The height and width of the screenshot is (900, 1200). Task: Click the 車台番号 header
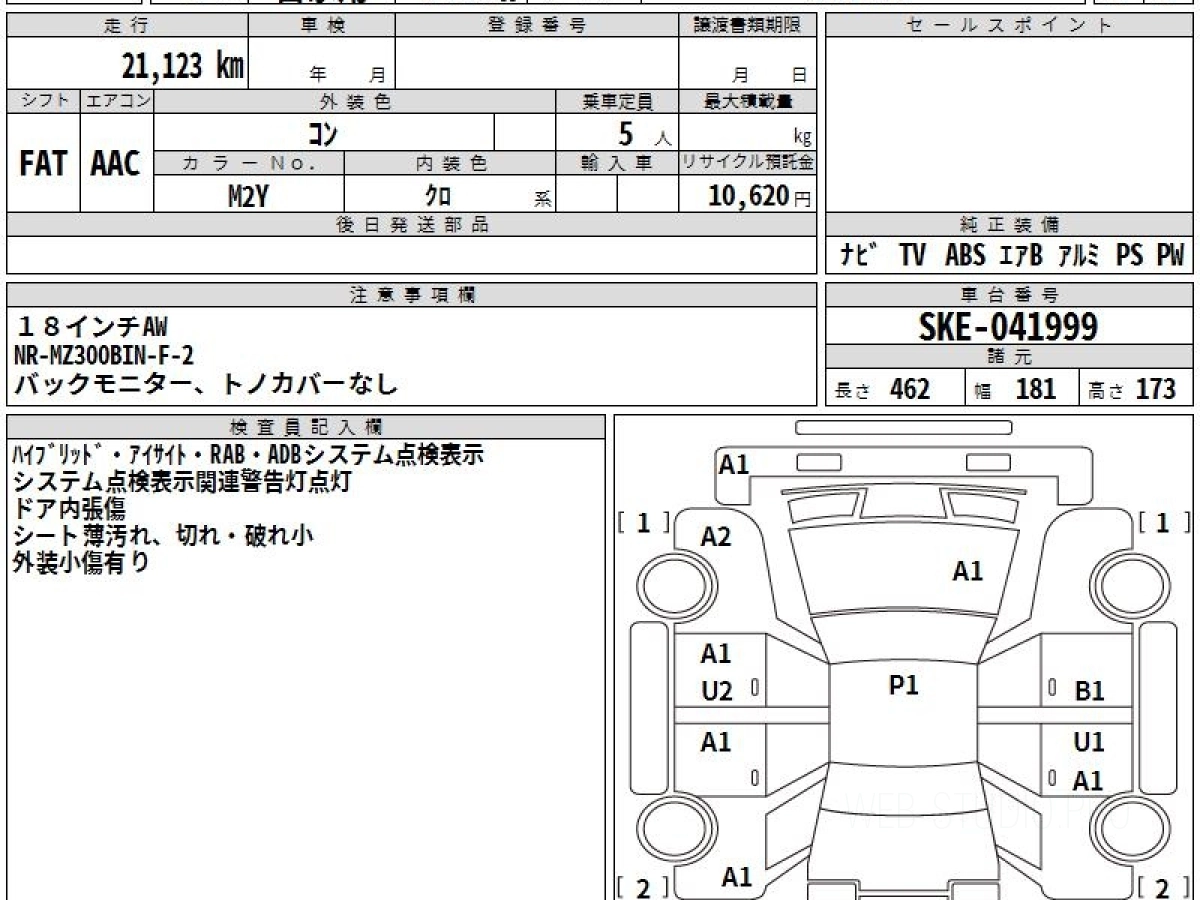click(x=1009, y=295)
